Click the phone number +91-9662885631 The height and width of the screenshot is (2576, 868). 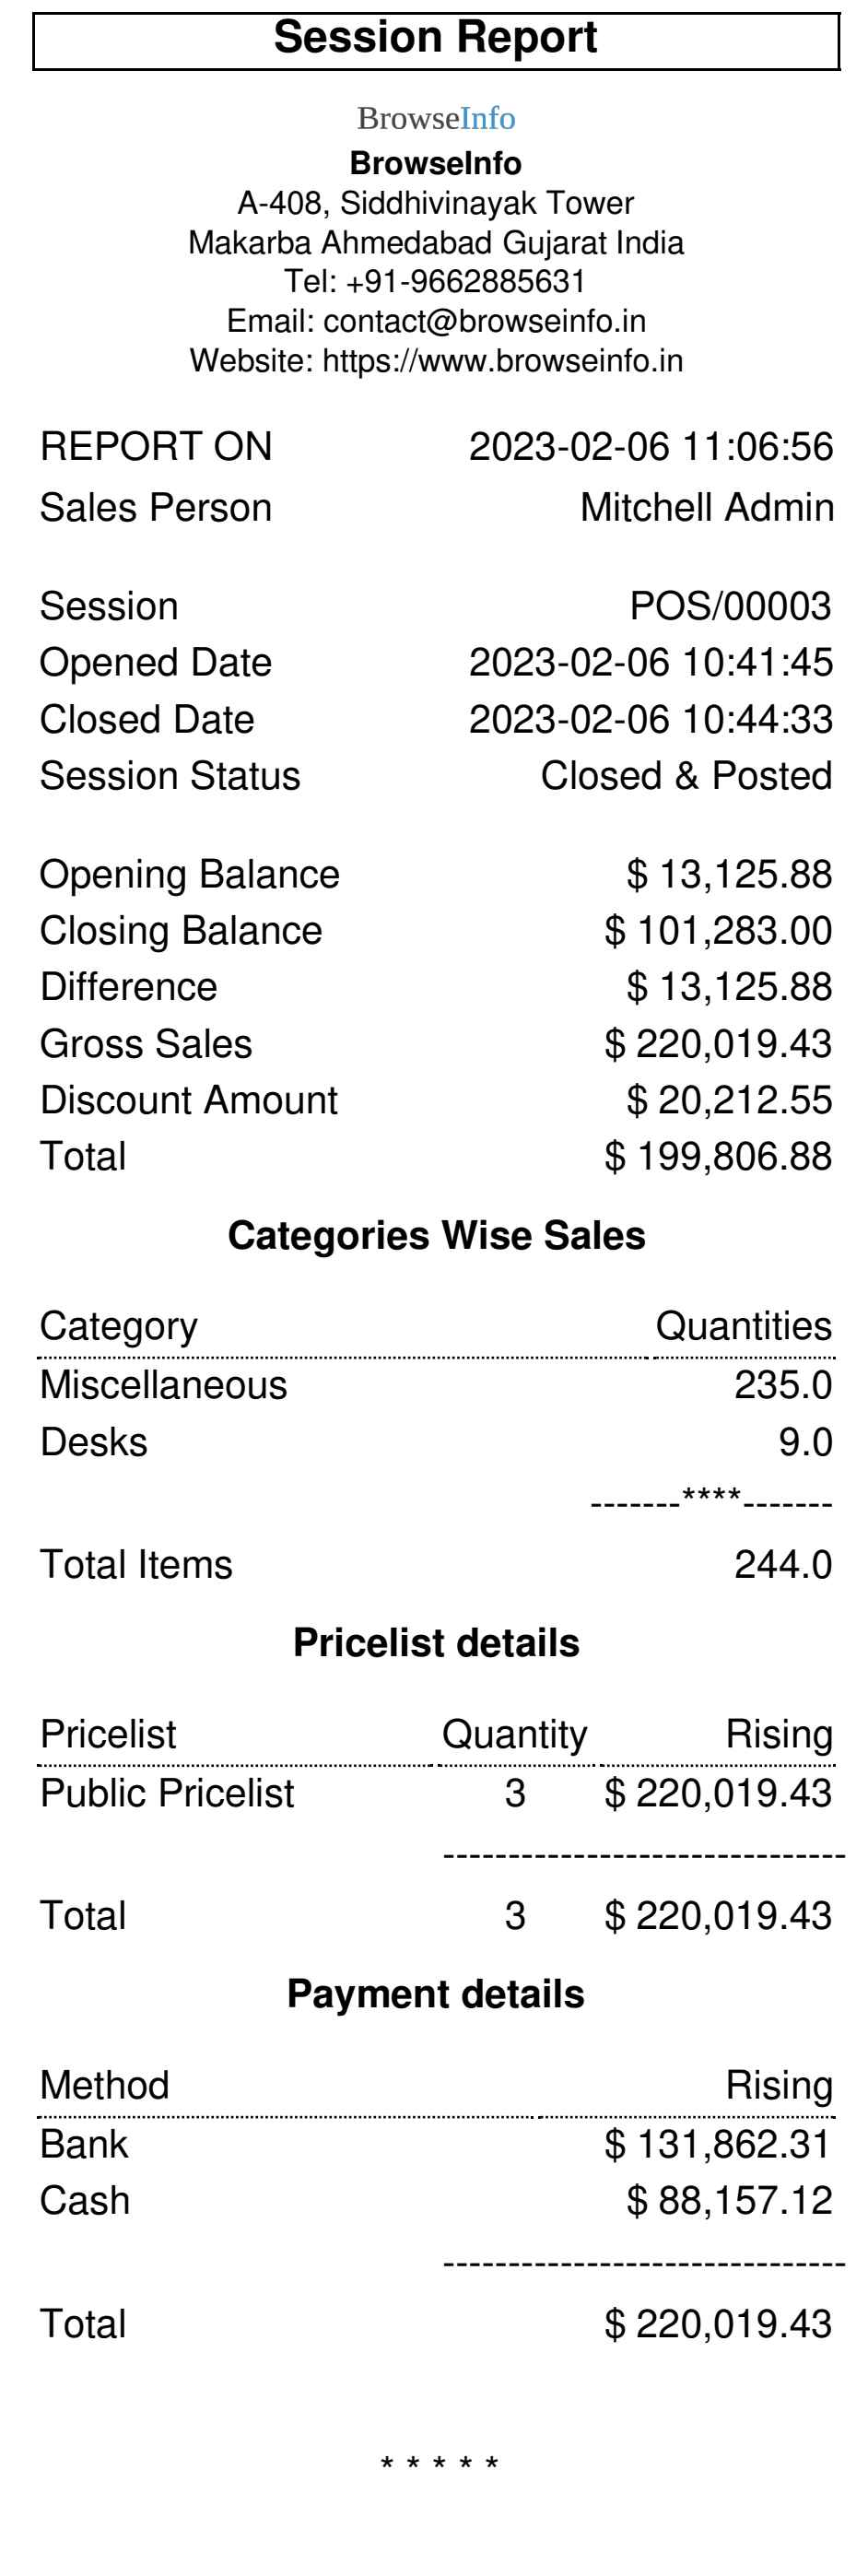[465, 282]
